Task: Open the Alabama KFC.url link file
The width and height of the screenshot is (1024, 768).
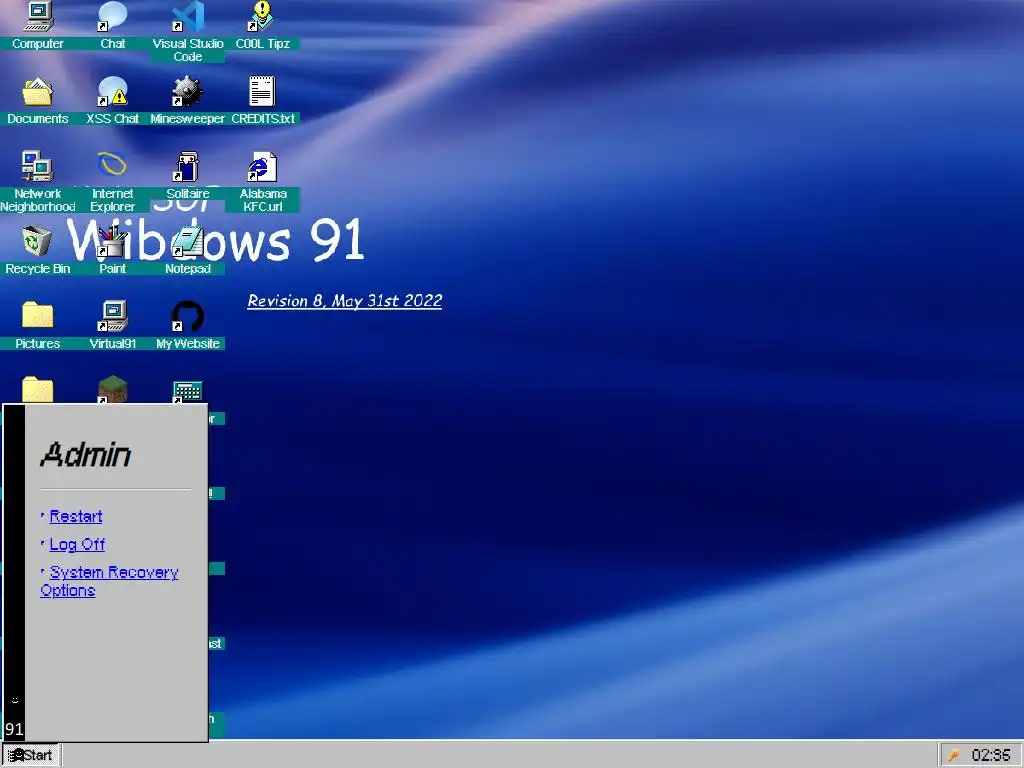Action: [x=263, y=182]
